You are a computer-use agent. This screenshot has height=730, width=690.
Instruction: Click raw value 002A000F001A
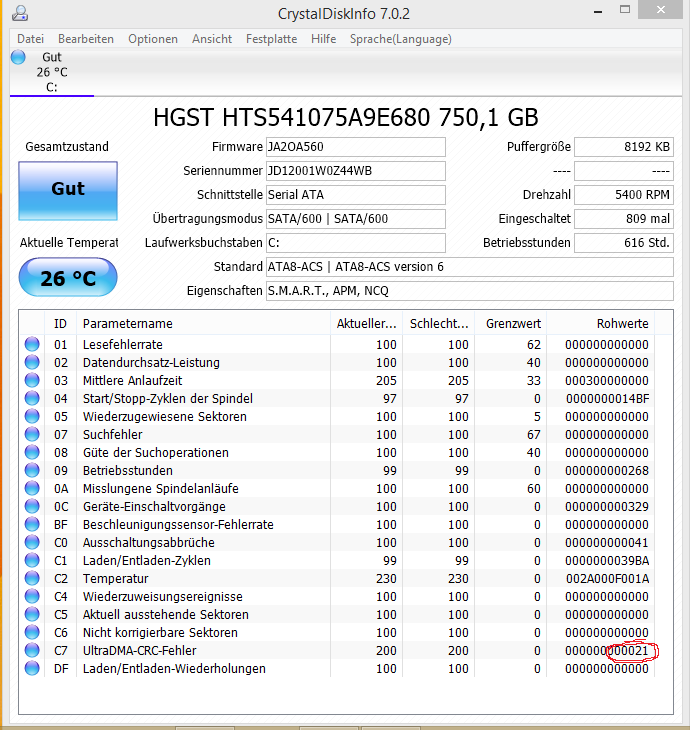coord(607,579)
